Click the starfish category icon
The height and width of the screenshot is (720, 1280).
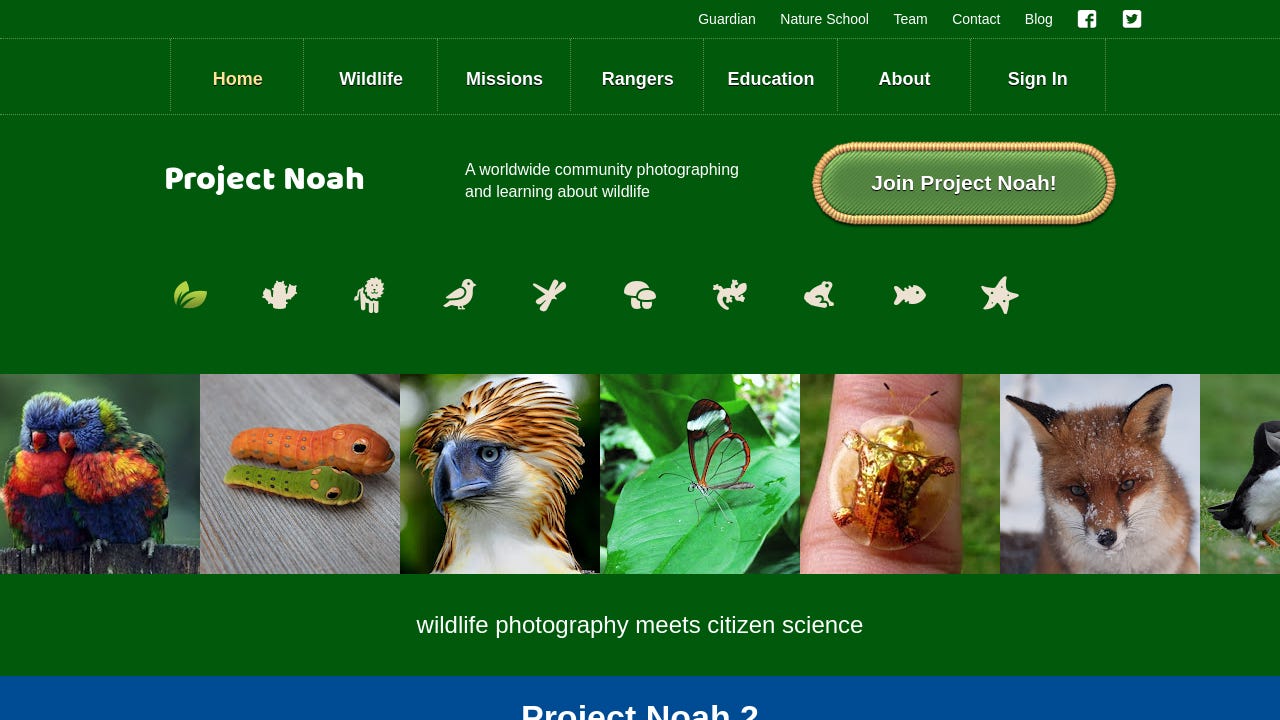click(1000, 295)
